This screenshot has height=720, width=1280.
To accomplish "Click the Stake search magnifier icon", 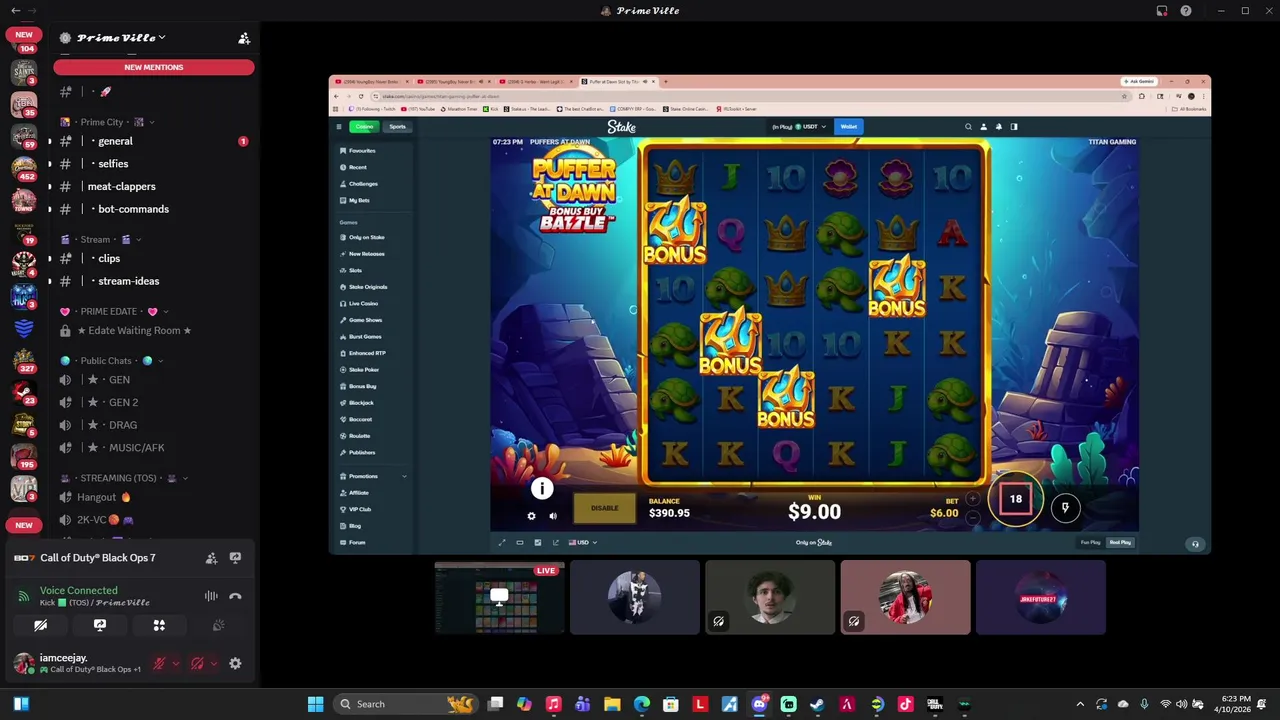I will (968, 127).
